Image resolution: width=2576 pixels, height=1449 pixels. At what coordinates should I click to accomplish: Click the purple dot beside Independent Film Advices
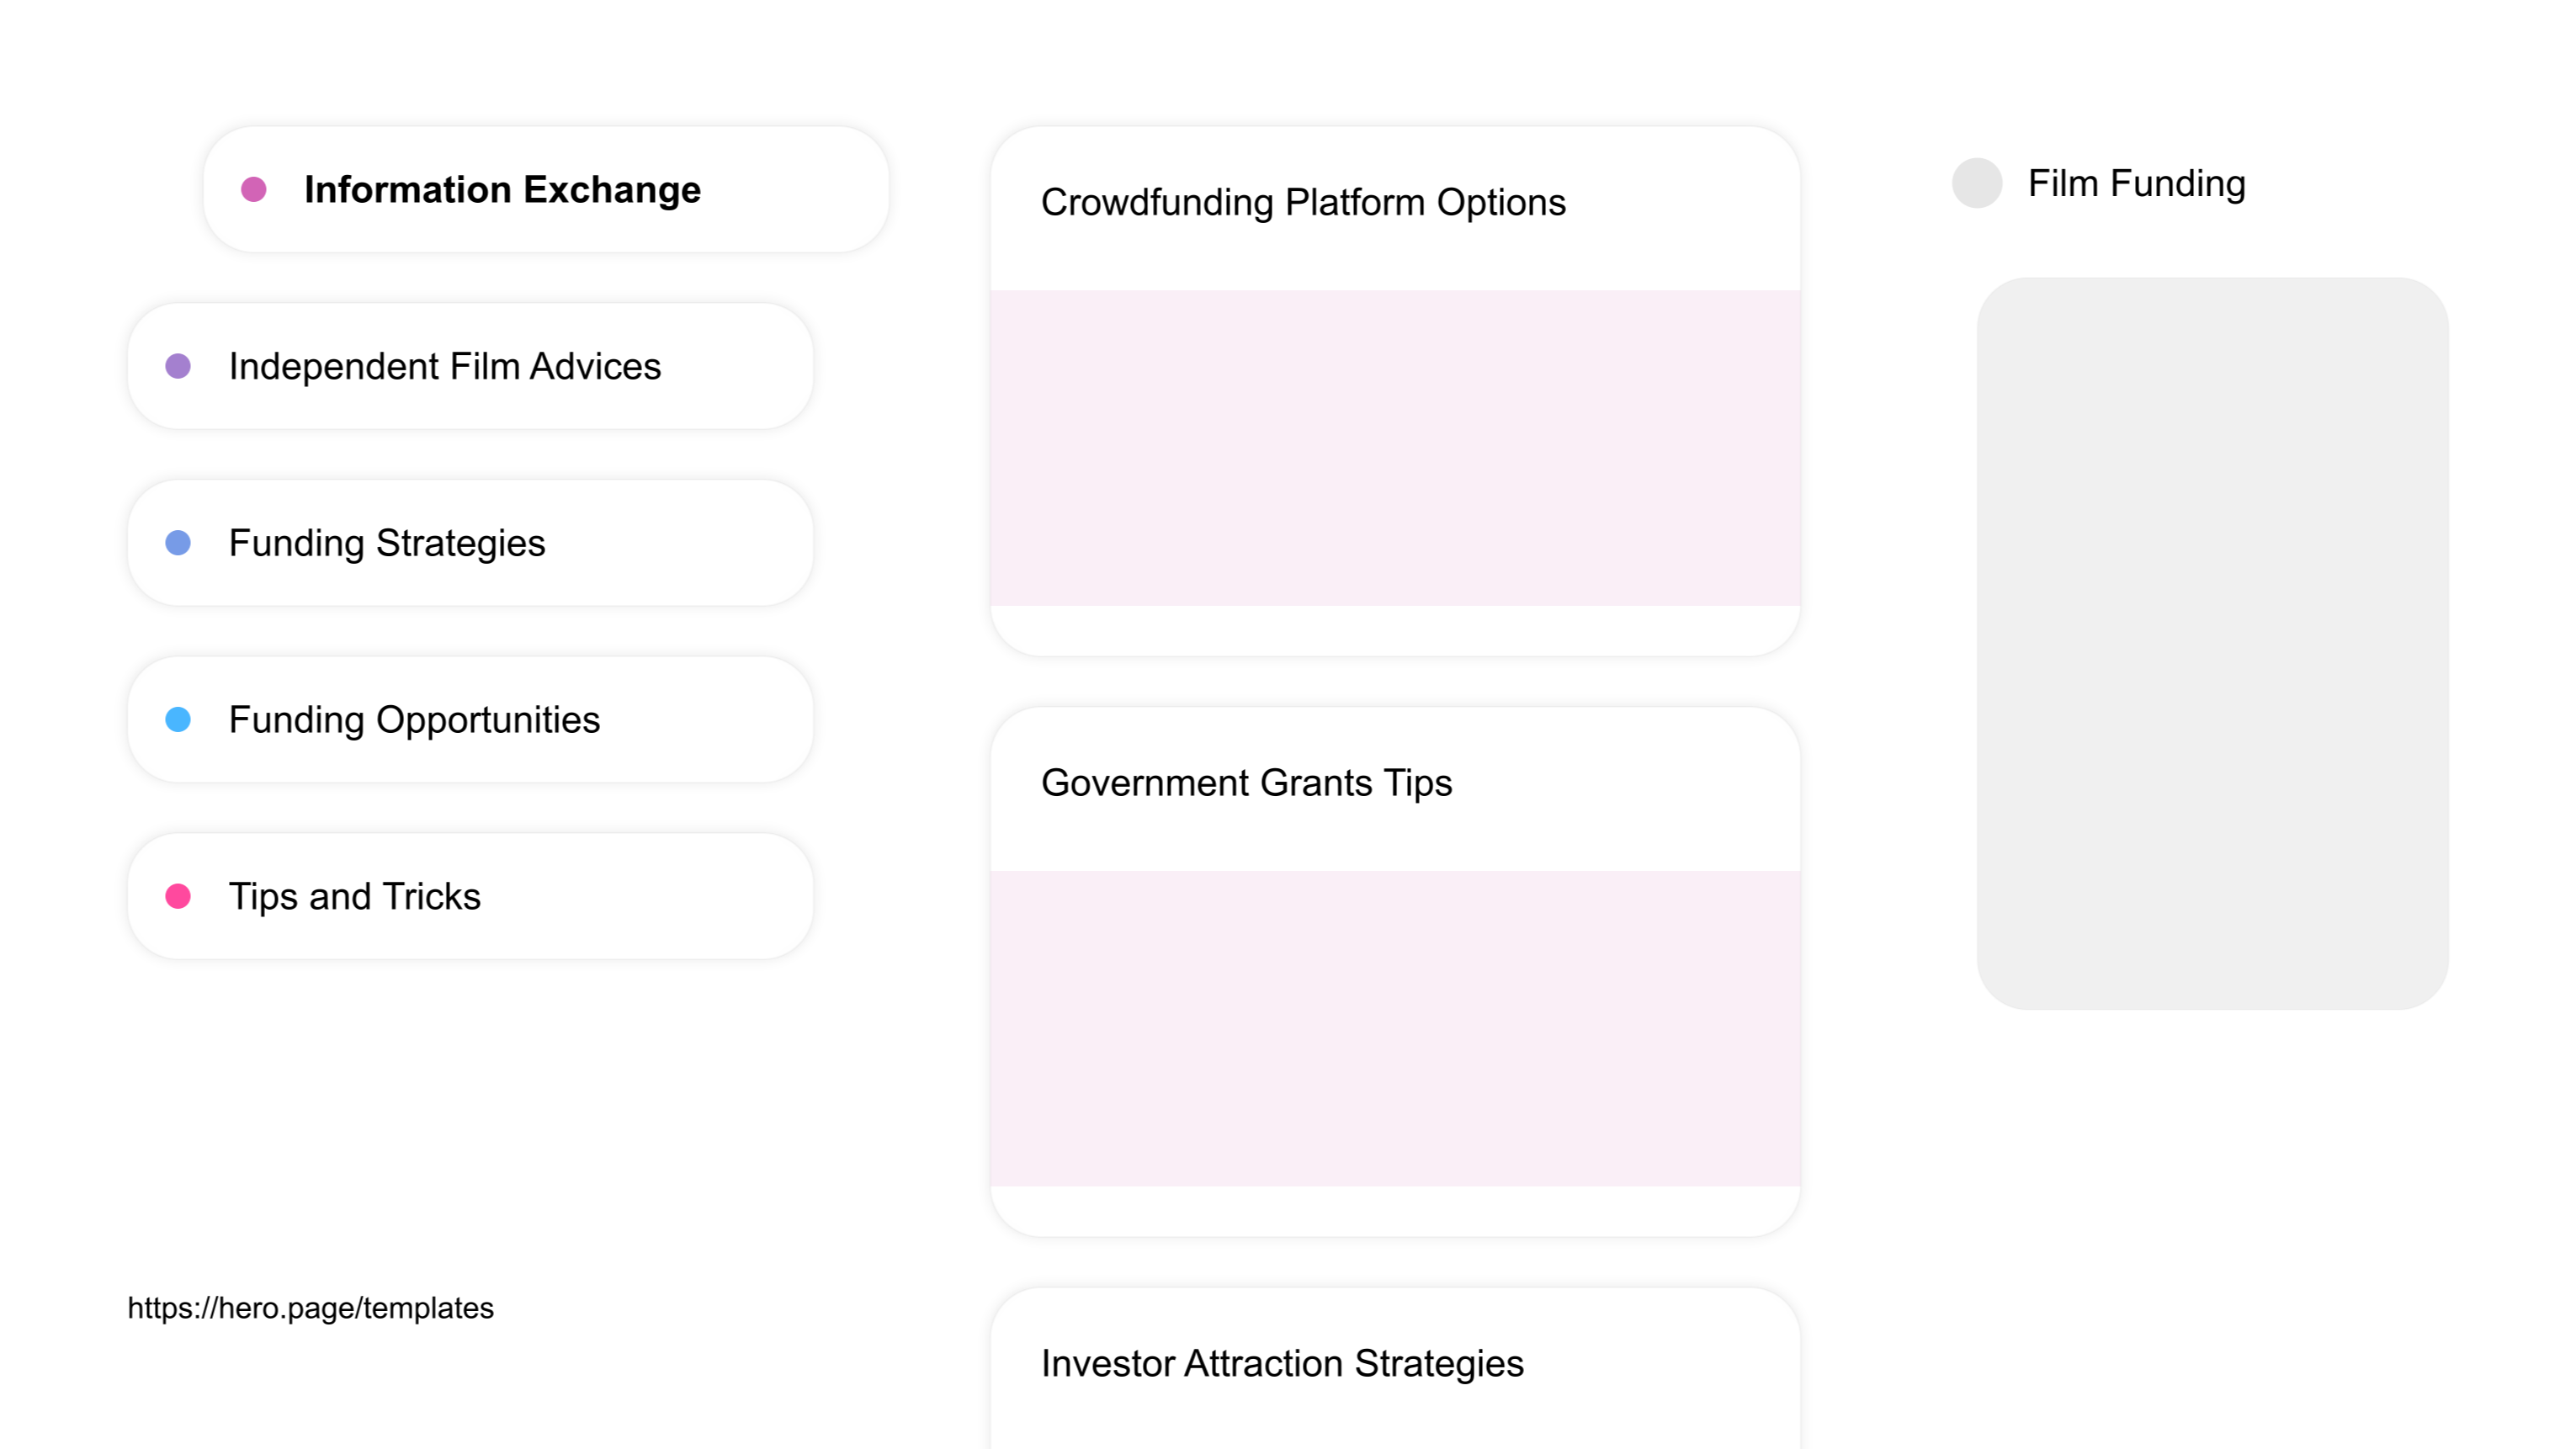point(178,366)
